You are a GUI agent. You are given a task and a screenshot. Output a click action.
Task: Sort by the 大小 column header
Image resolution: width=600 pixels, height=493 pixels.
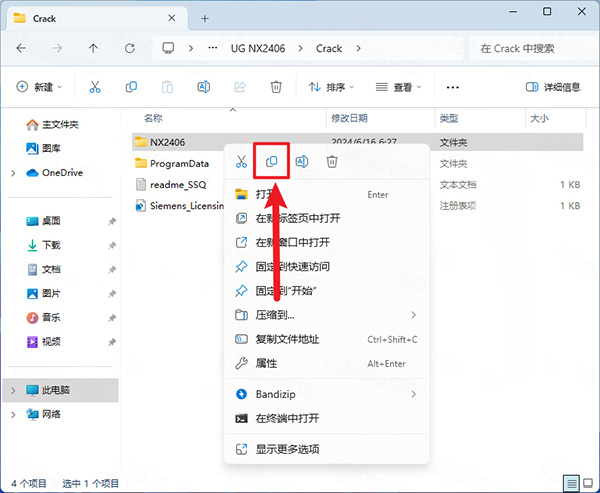[539, 118]
